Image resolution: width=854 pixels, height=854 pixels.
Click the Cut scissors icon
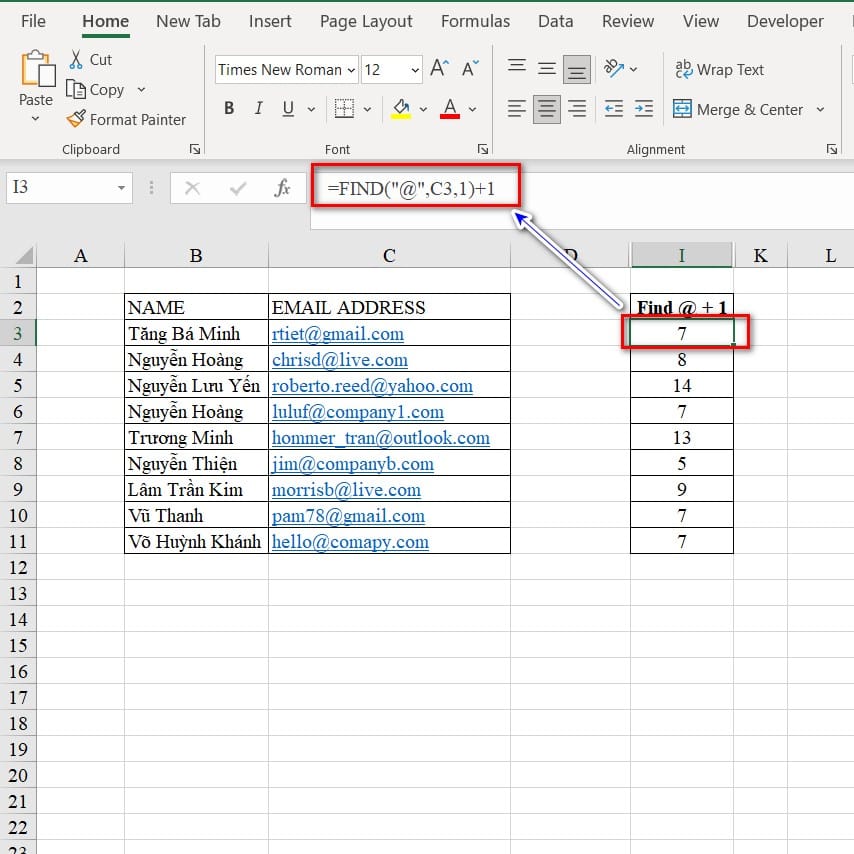[x=76, y=60]
